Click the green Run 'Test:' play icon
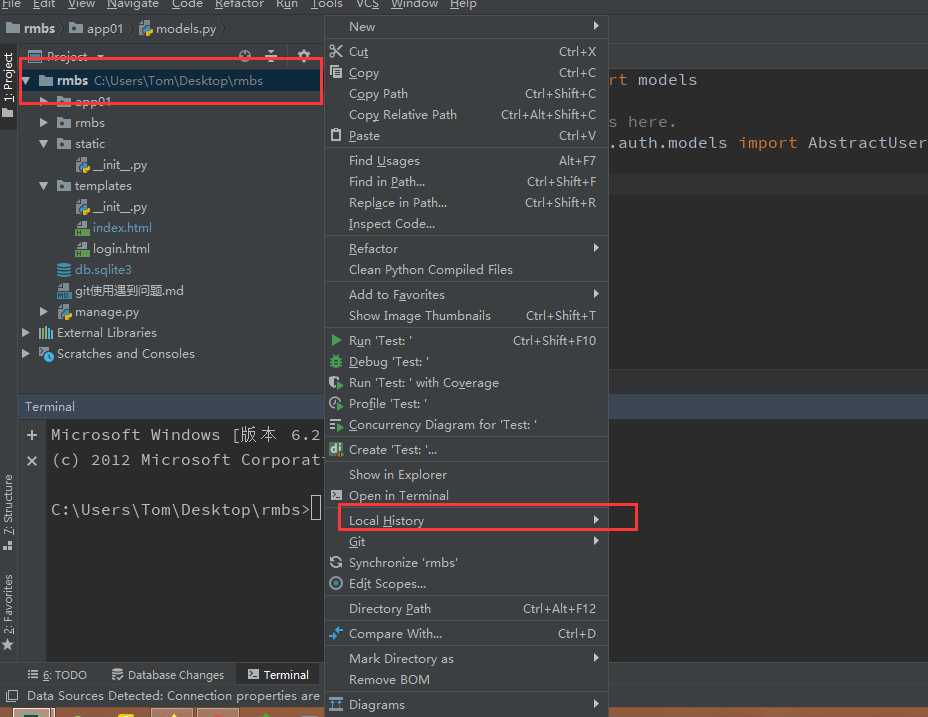Image resolution: width=928 pixels, height=717 pixels. coord(336,340)
